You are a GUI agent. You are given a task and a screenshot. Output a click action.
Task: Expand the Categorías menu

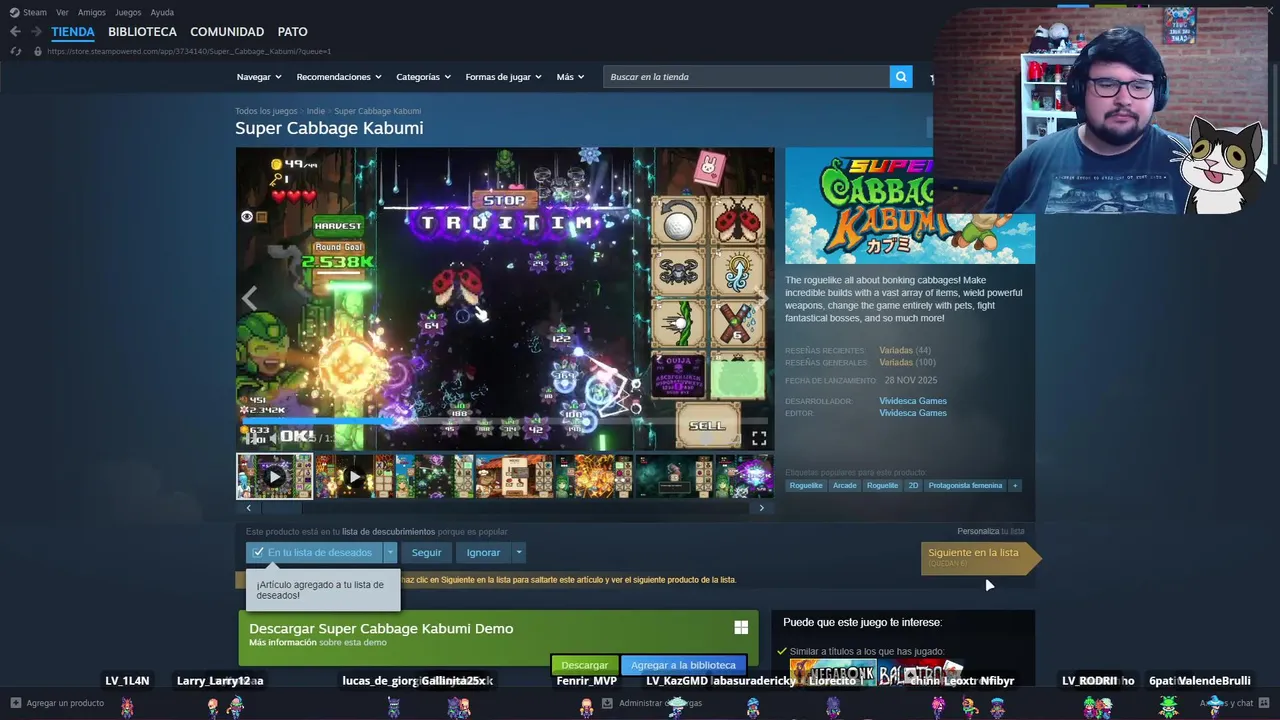423,77
